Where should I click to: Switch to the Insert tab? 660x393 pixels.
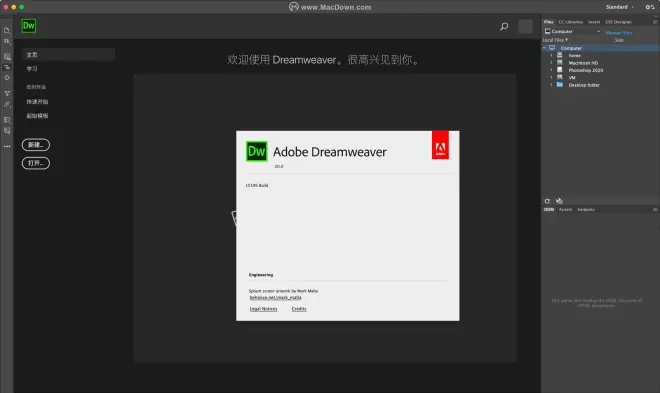coord(594,22)
